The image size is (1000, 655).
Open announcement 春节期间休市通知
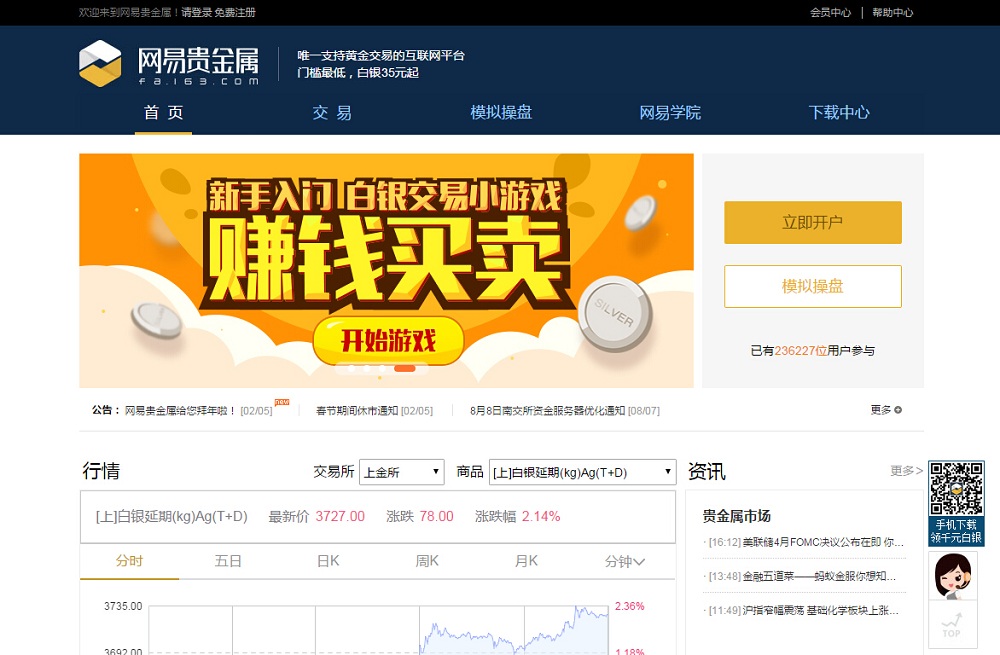(x=357, y=411)
